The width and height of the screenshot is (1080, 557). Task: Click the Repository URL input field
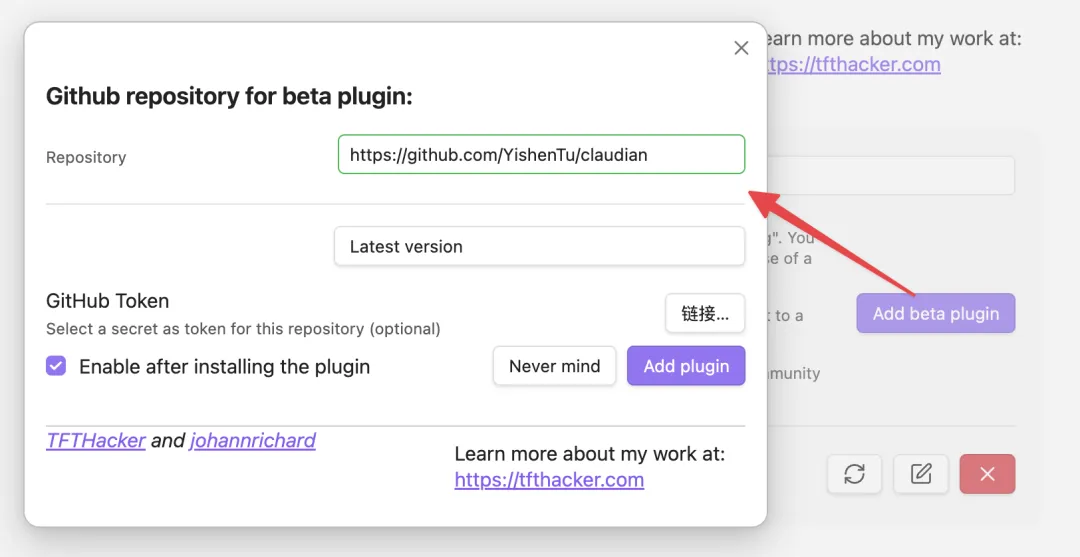541,154
